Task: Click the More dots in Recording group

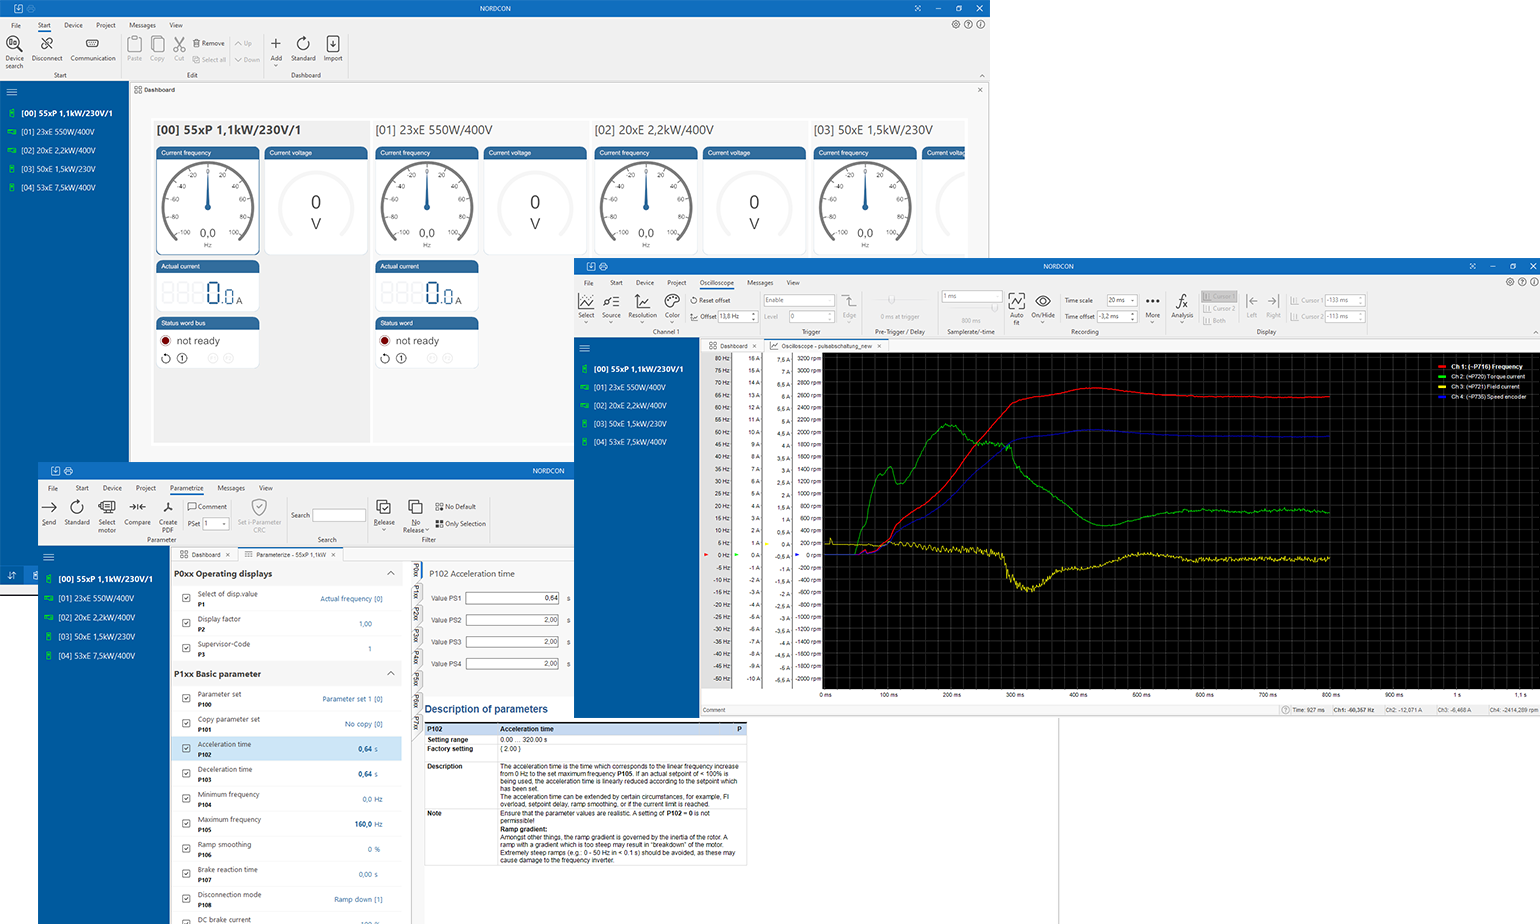Action: tap(1153, 301)
